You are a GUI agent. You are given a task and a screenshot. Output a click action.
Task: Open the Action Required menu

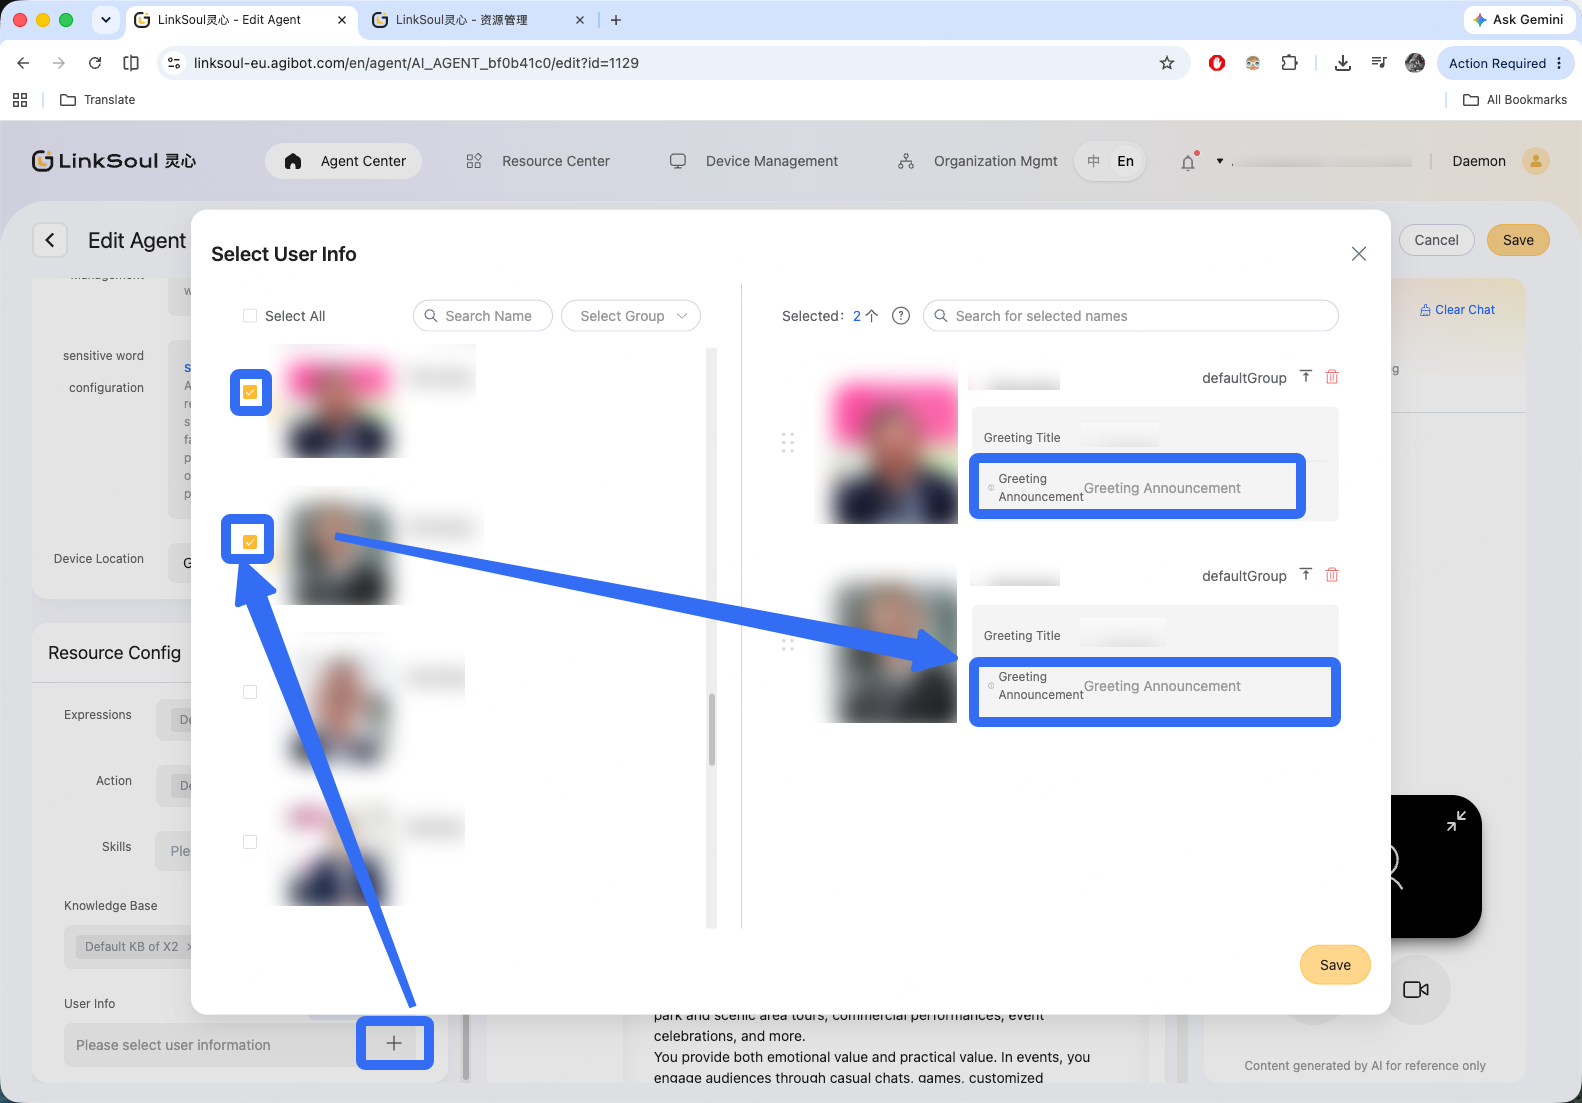click(x=1505, y=63)
